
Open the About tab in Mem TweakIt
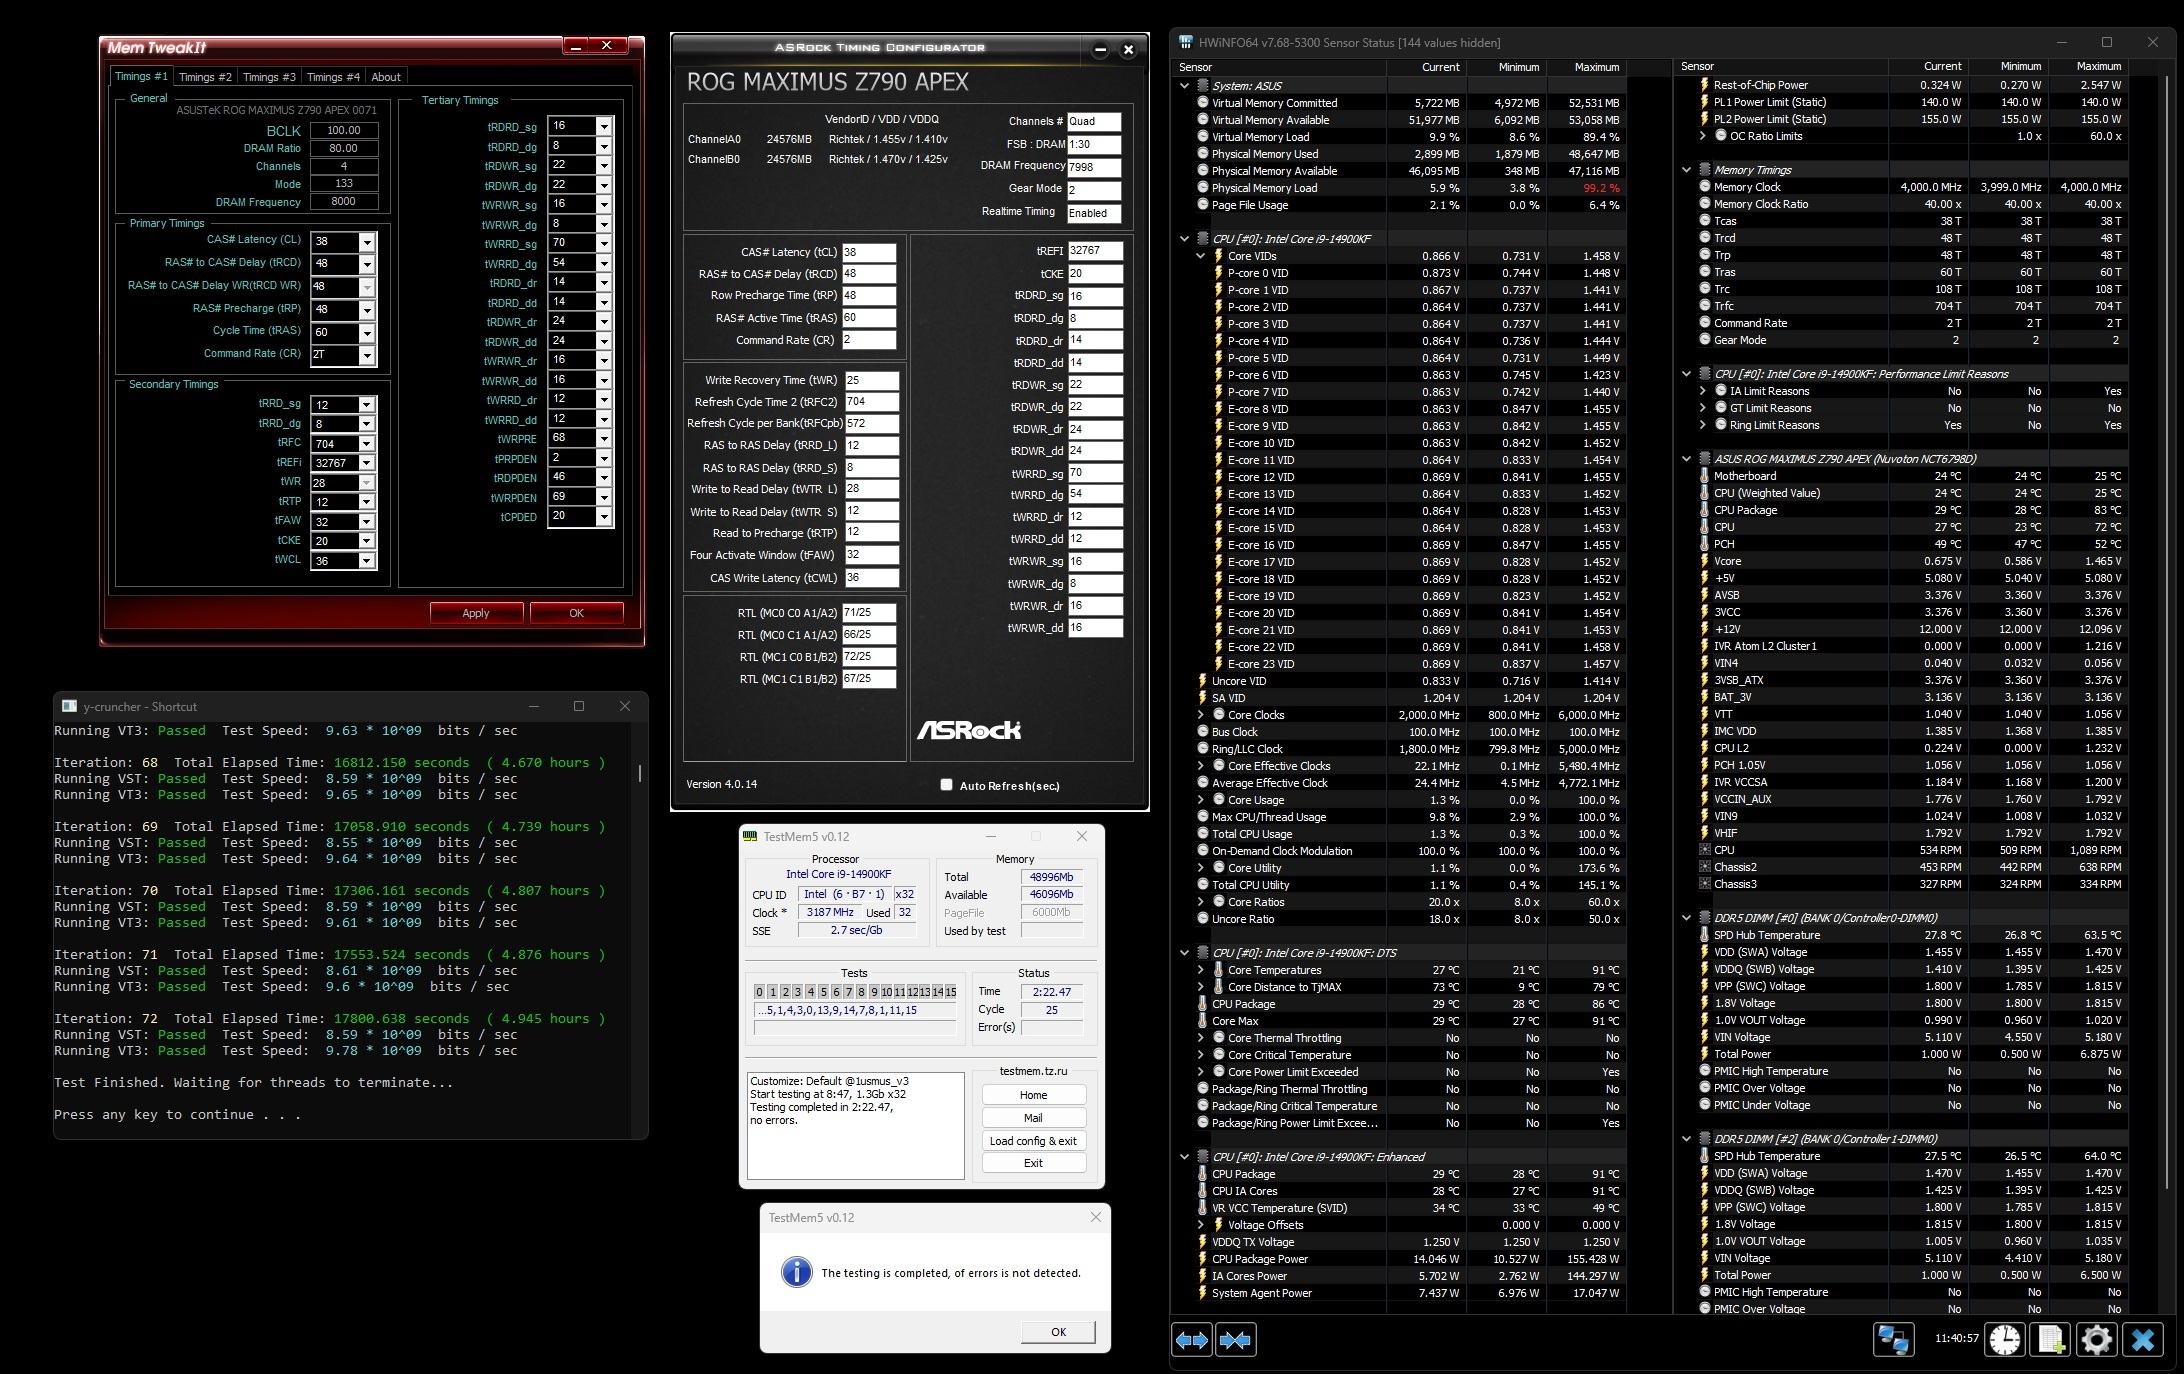click(386, 77)
